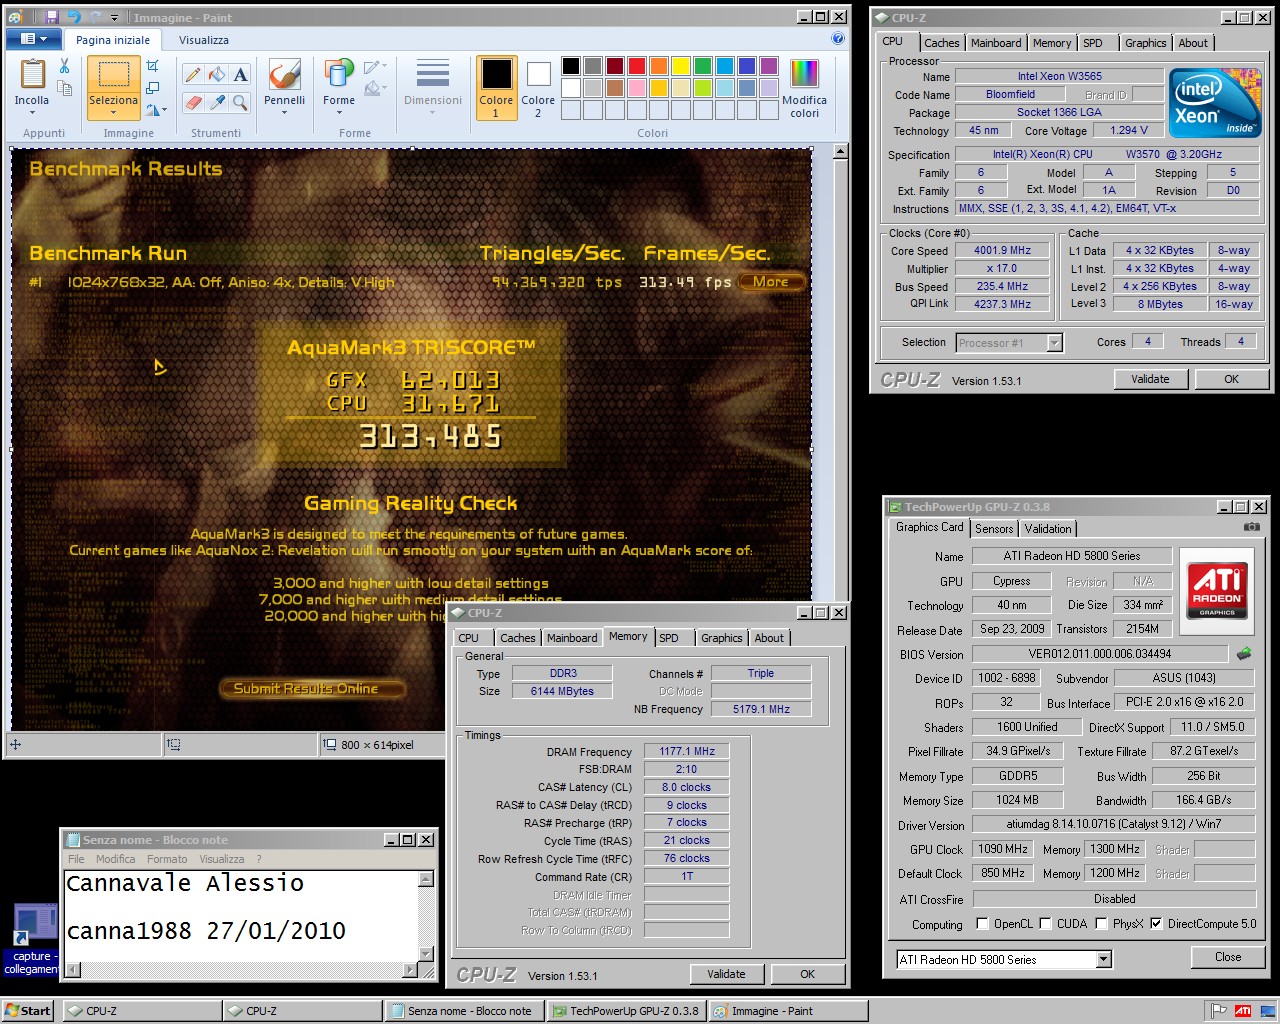Open the shape outline dropdown in Paint

pos(374,67)
